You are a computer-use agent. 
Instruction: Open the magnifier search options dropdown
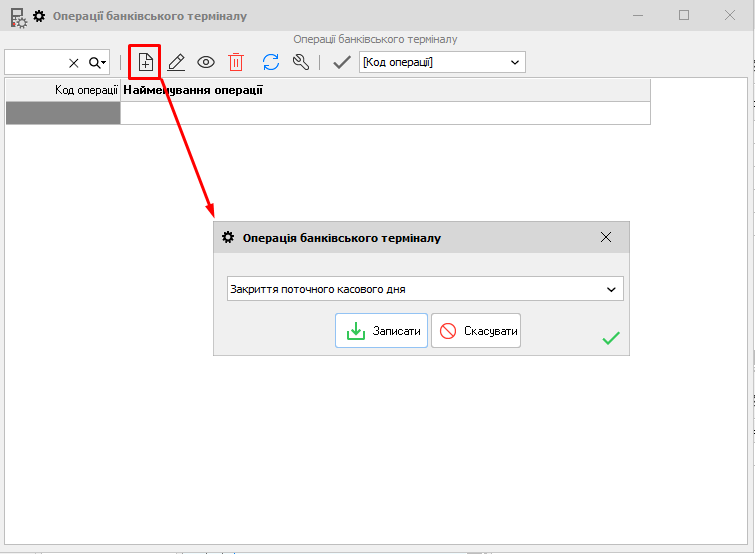tap(97, 62)
